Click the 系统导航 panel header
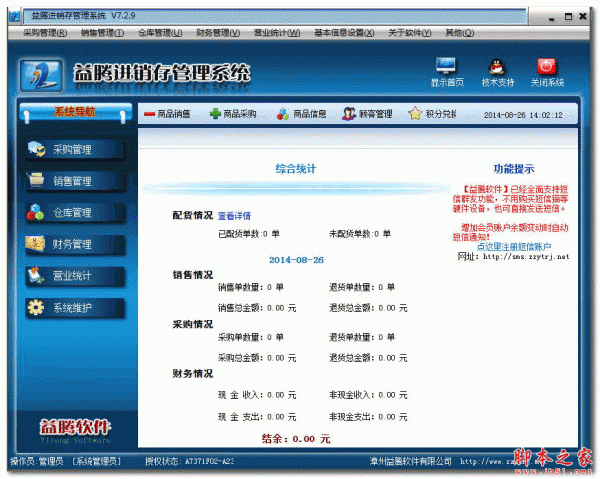This screenshot has width=600, height=479. pyautogui.click(x=75, y=112)
